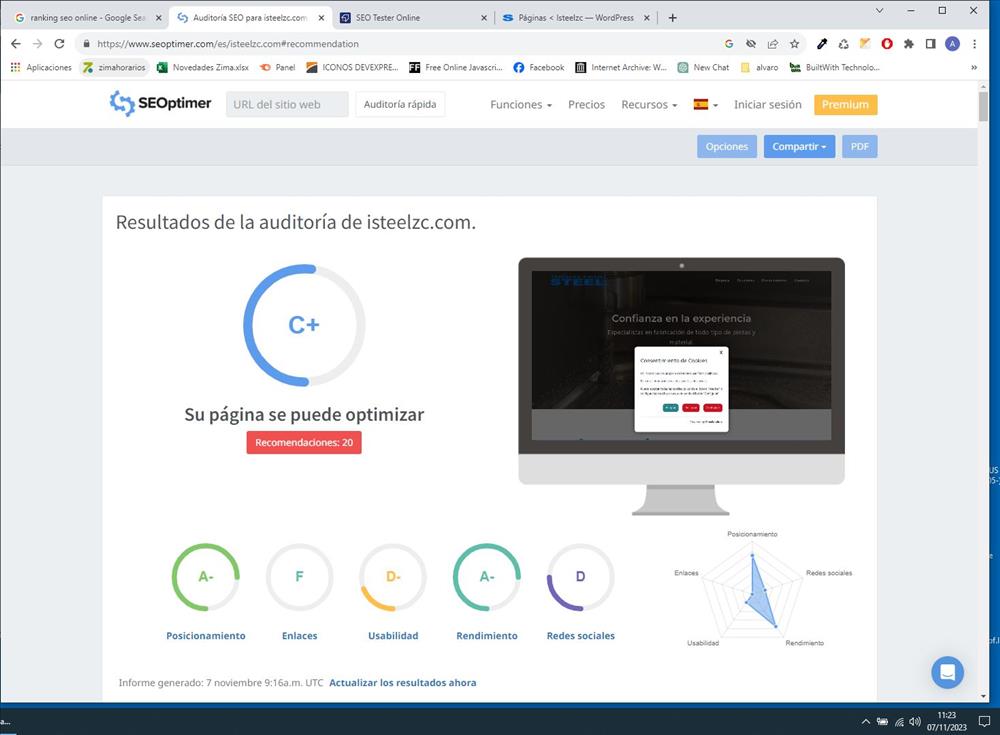Click Actualizar los resultados ahora link

point(402,683)
